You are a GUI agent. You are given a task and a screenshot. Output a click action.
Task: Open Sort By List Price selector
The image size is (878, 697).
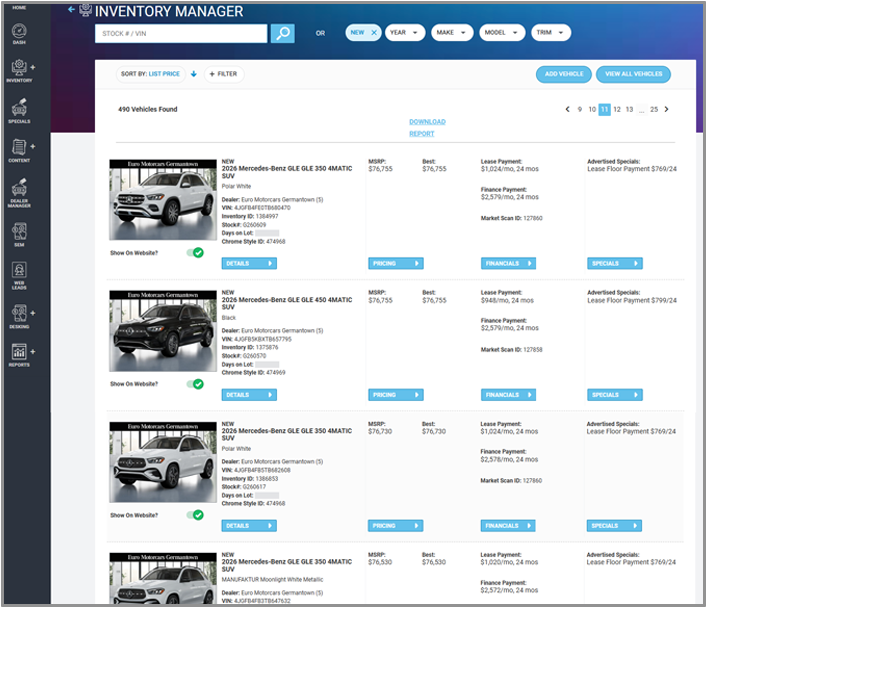click(x=151, y=74)
